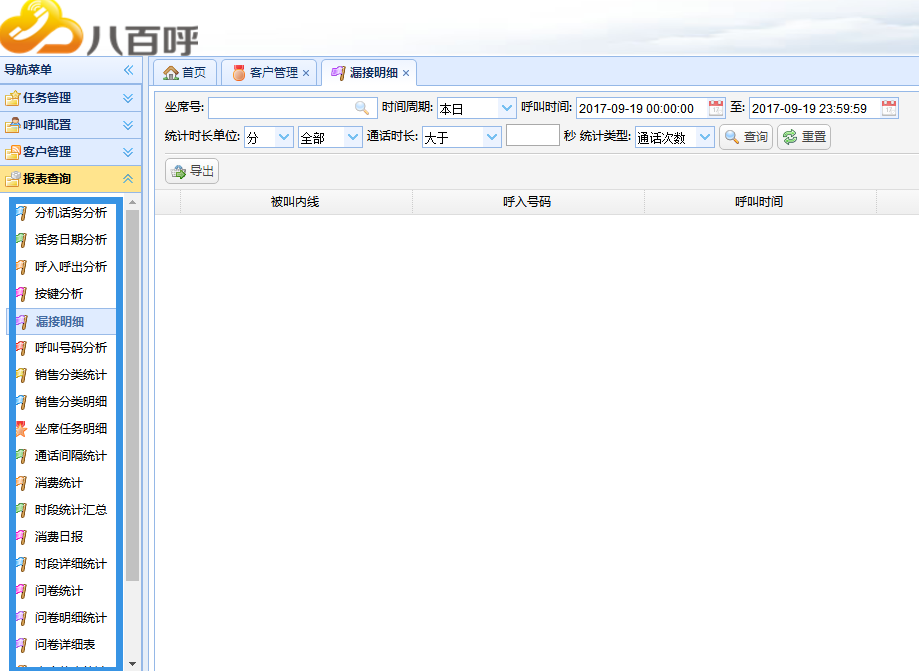
Task: Click the seconds input field for 通话时长
Action: coord(532,136)
